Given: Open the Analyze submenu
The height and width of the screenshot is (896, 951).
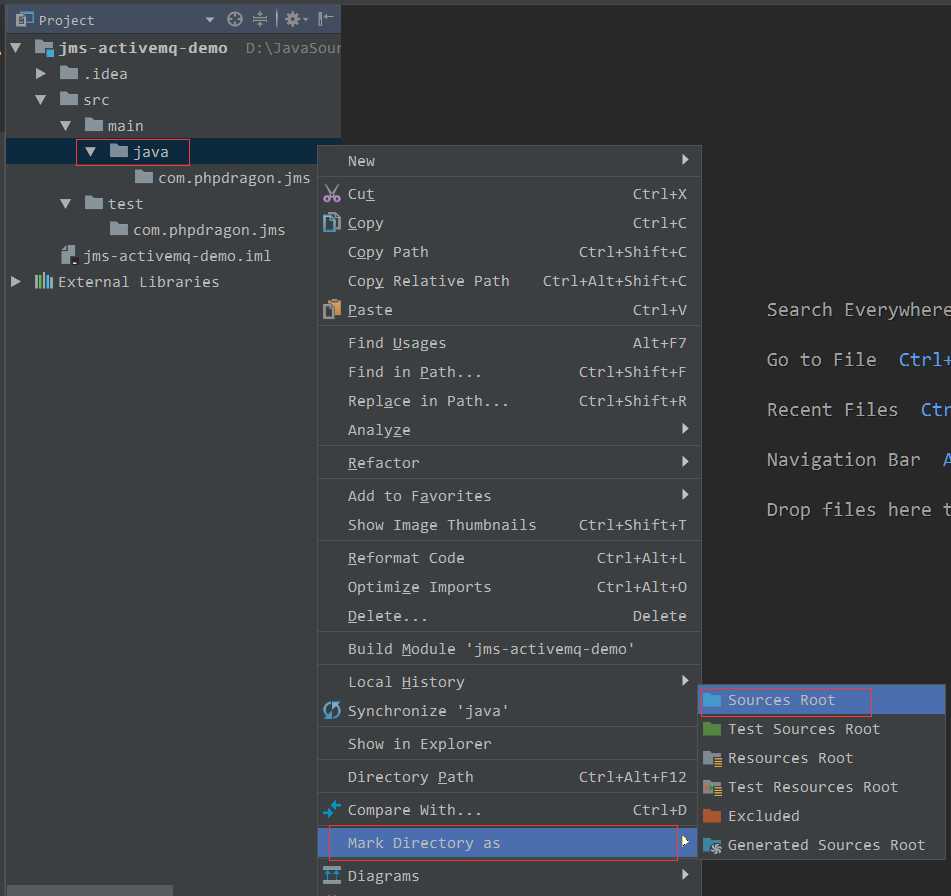Looking at the screenshot, I should point(509,429).
